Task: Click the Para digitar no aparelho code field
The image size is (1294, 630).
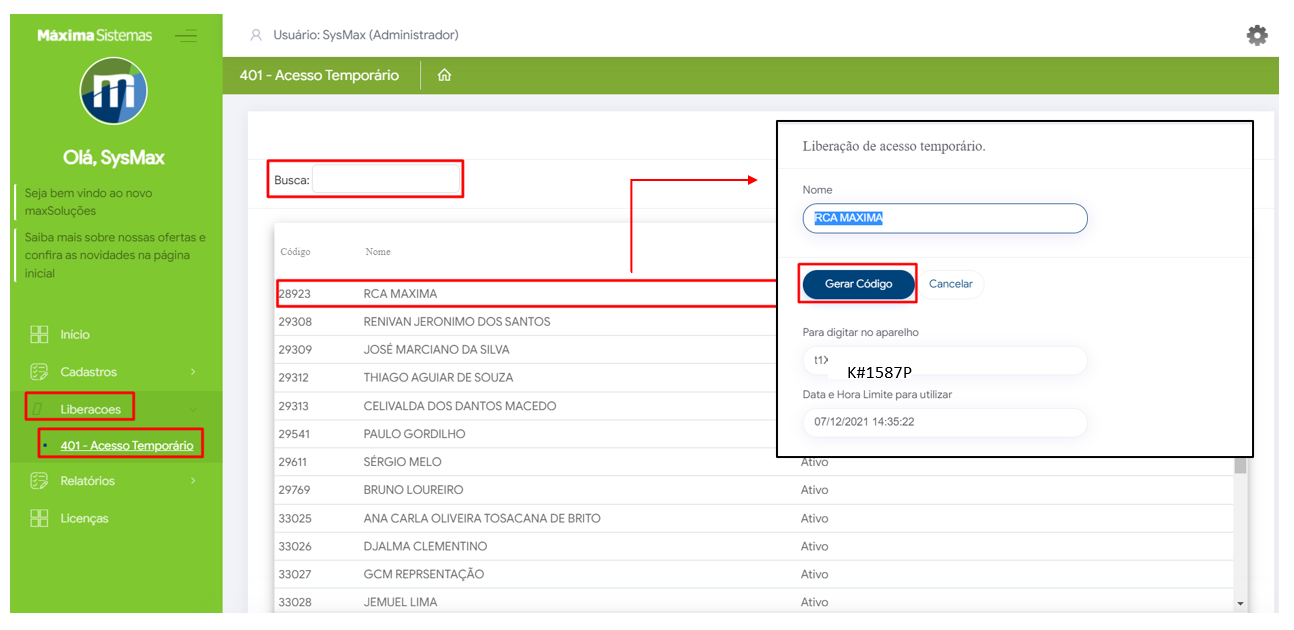Action: (944, 360)
